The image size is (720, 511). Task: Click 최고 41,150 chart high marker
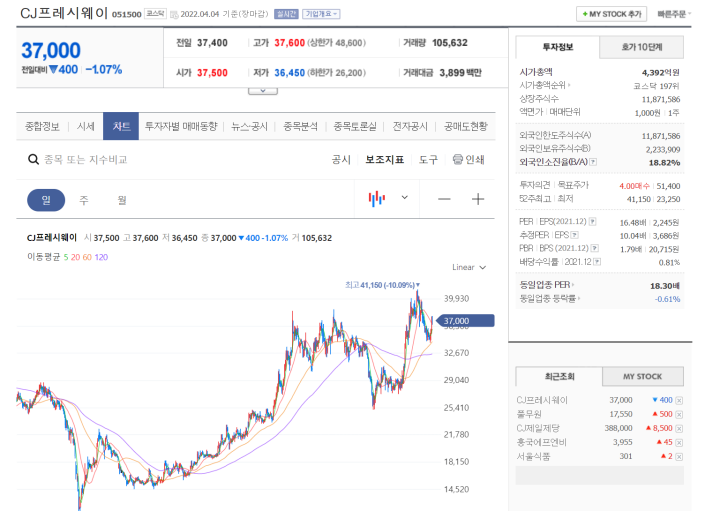382,285
